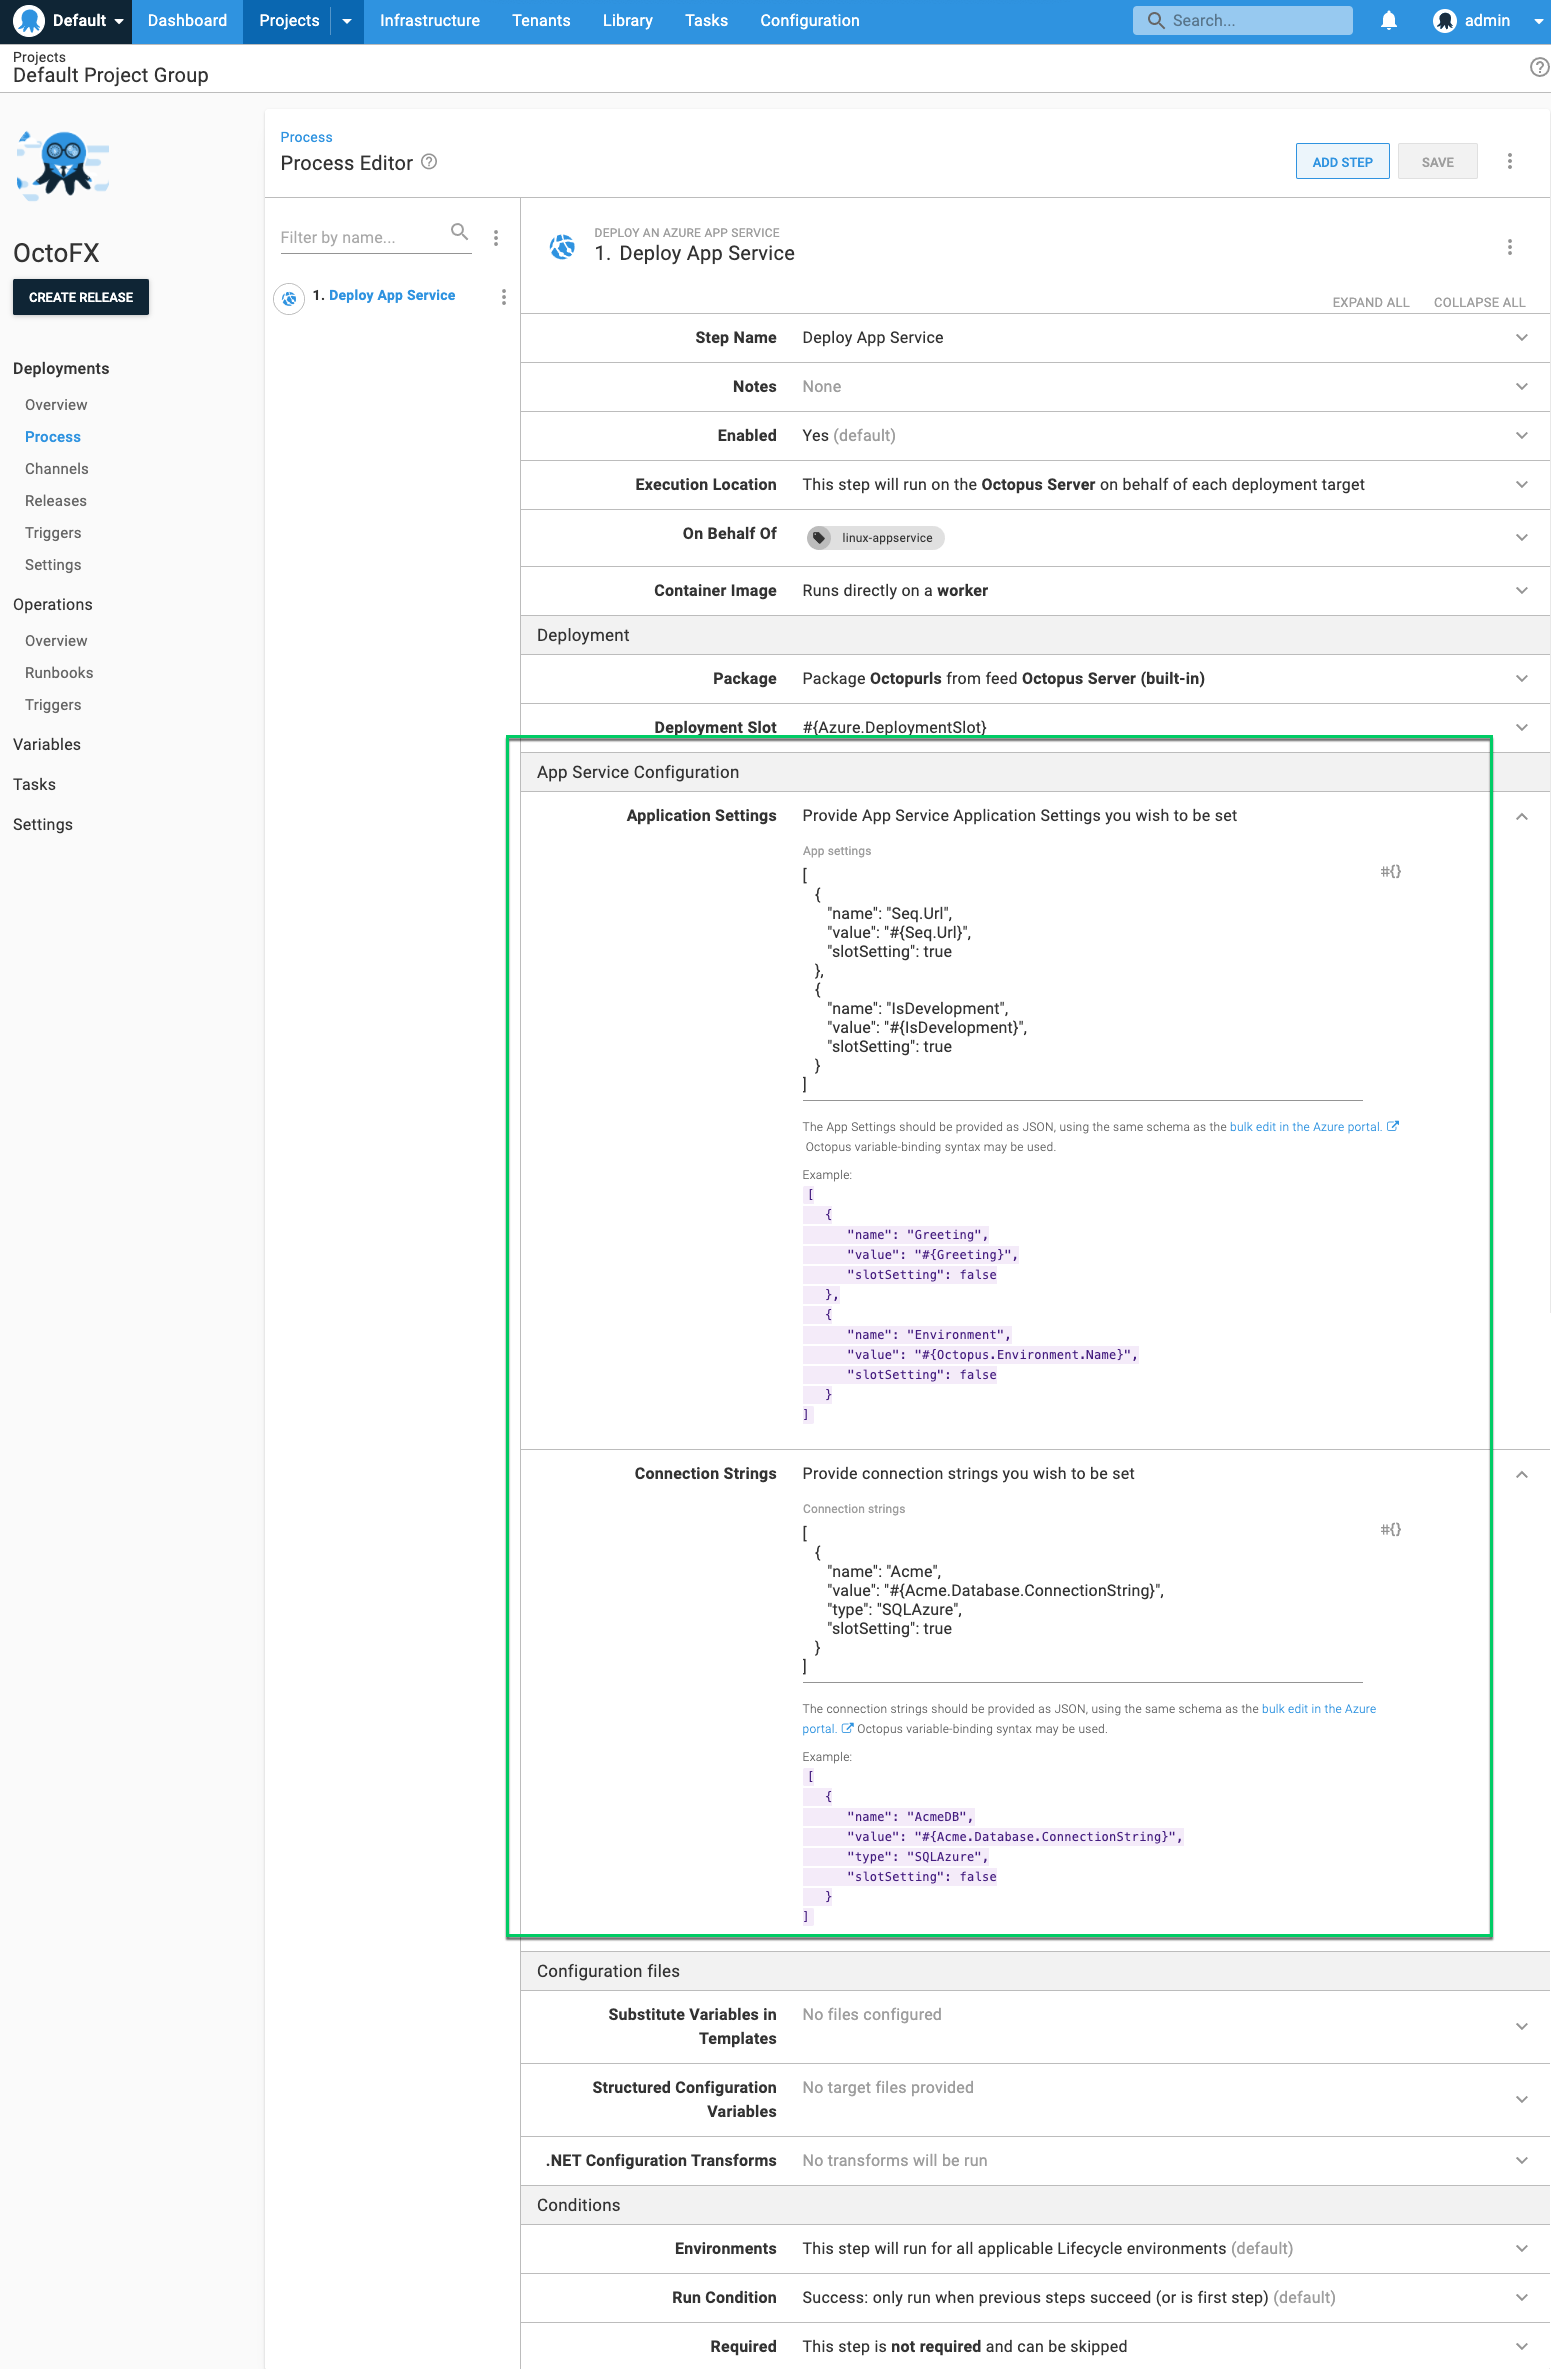Open Runbooks in sidebar
Image resolution: width=1551 pixels, height=2369 pixels.
point(59,673)
